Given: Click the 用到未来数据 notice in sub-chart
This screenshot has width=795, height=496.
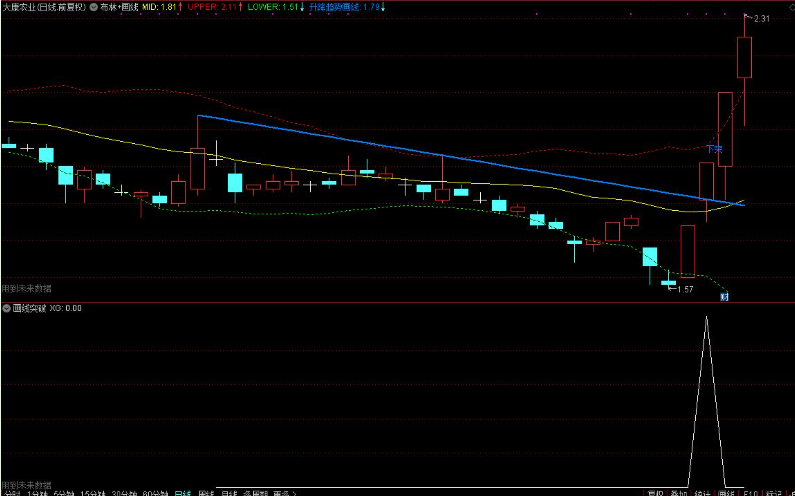Looking at the screenshot, I should click(26, 485).
